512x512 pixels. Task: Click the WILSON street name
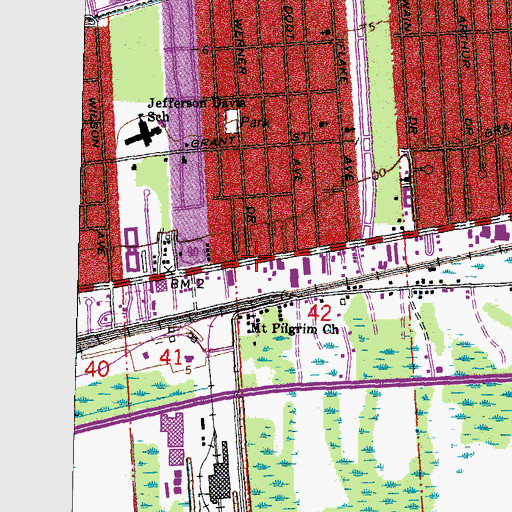(x=94, y=123)
